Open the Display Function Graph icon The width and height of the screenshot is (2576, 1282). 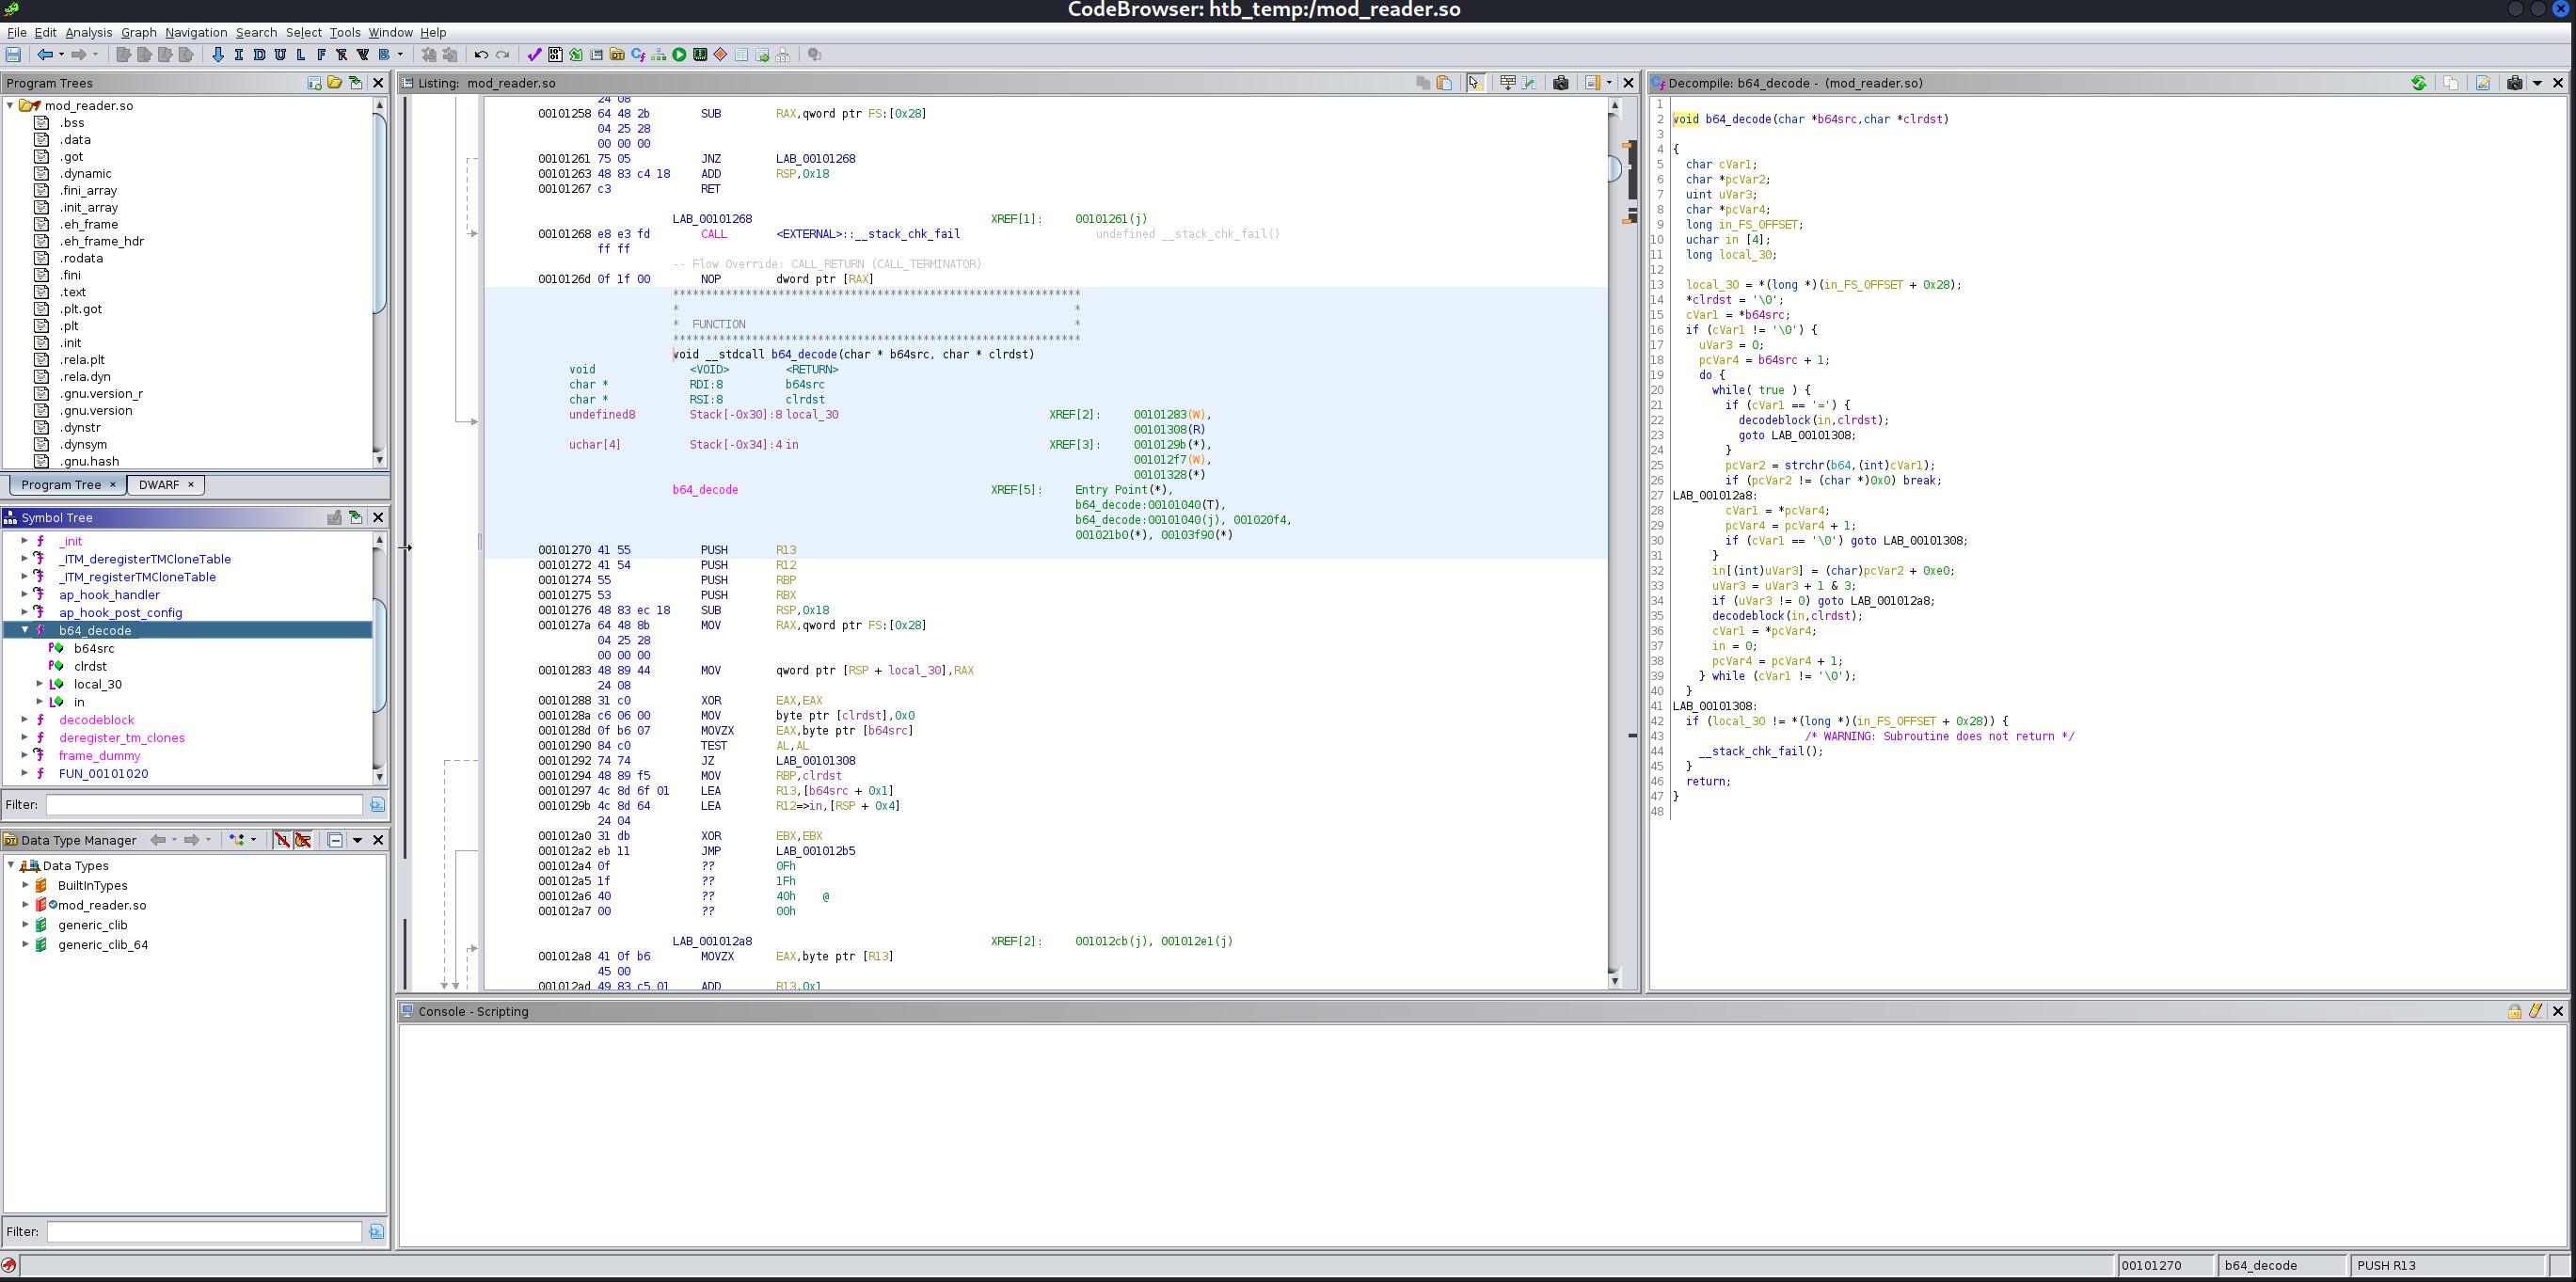[659, 55]
